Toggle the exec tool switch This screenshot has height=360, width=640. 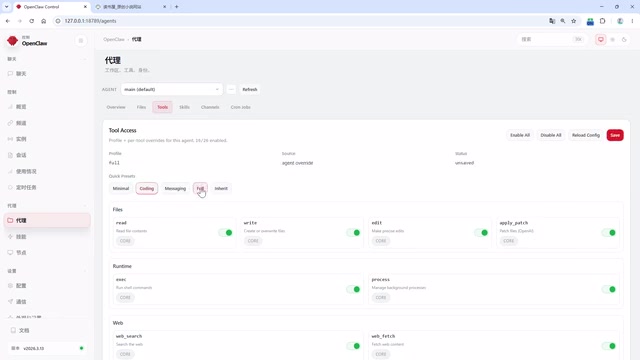[x=353, y=289]
